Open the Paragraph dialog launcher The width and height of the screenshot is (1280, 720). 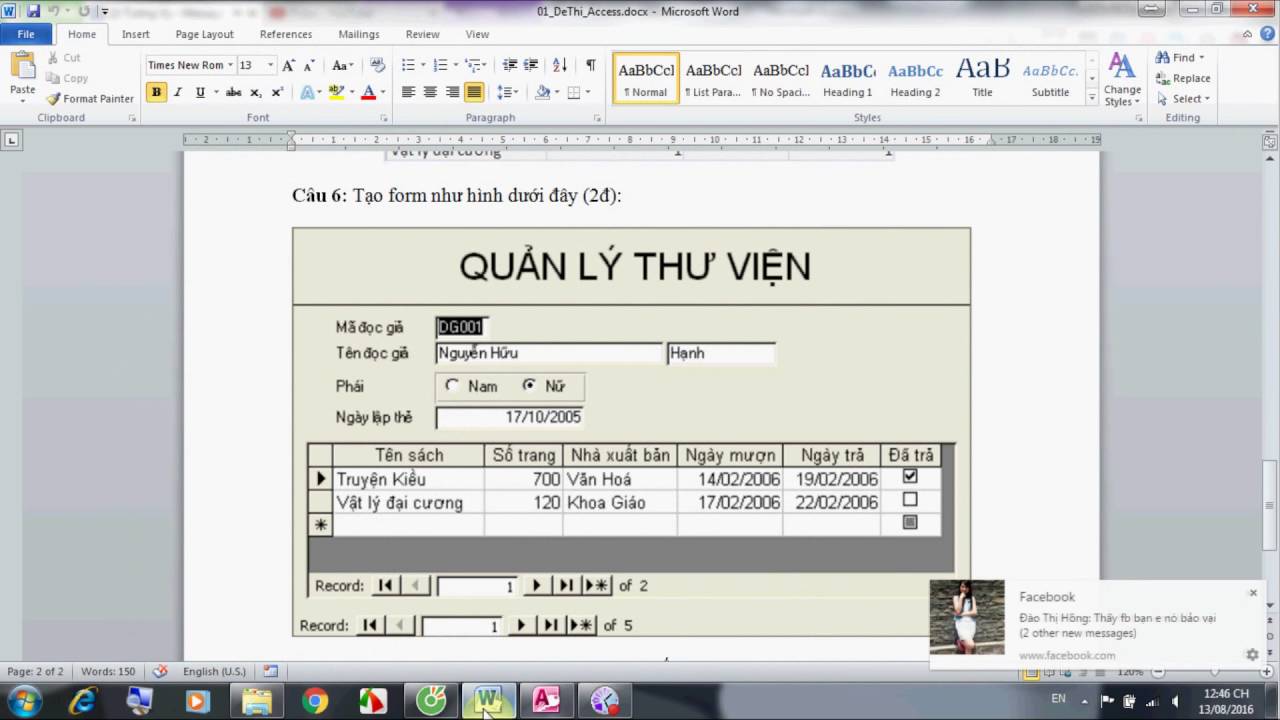point(597,118)
